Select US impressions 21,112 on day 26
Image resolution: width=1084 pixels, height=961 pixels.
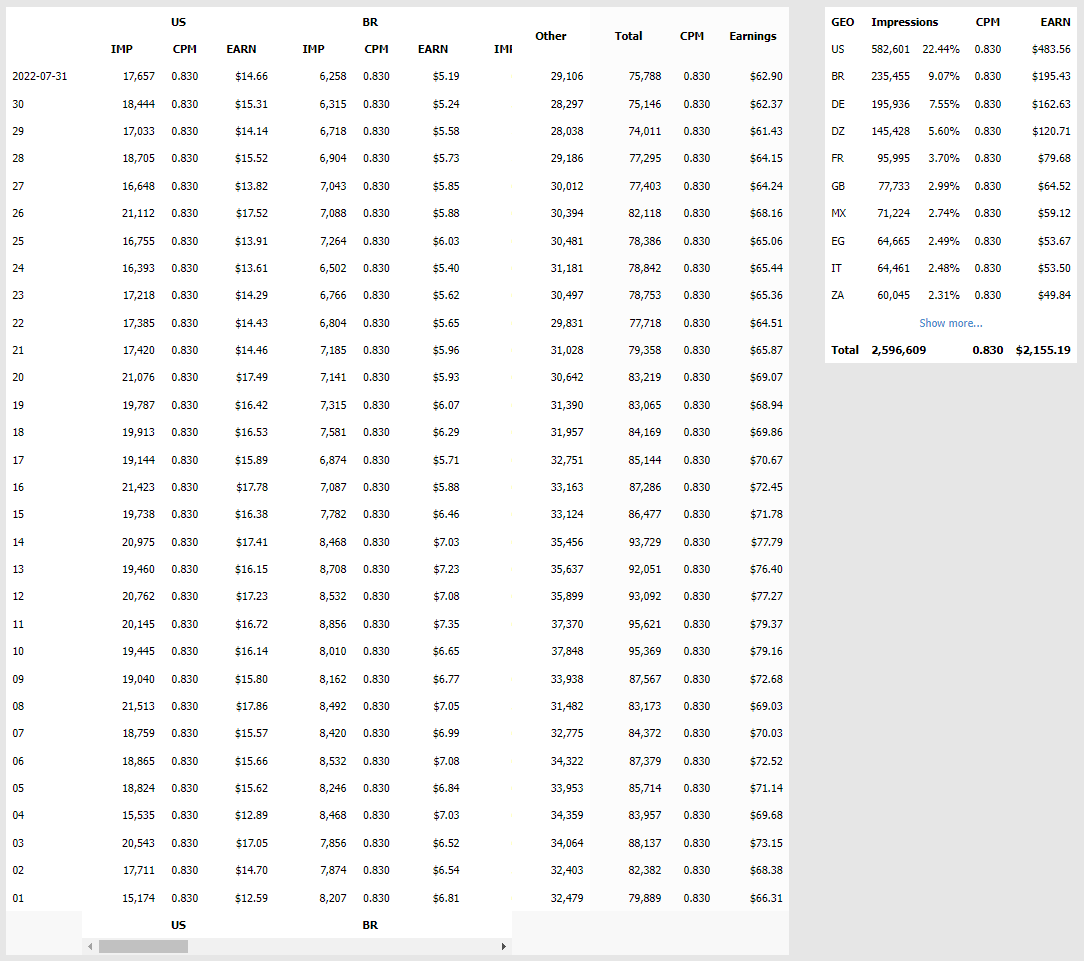pos(138,213)
